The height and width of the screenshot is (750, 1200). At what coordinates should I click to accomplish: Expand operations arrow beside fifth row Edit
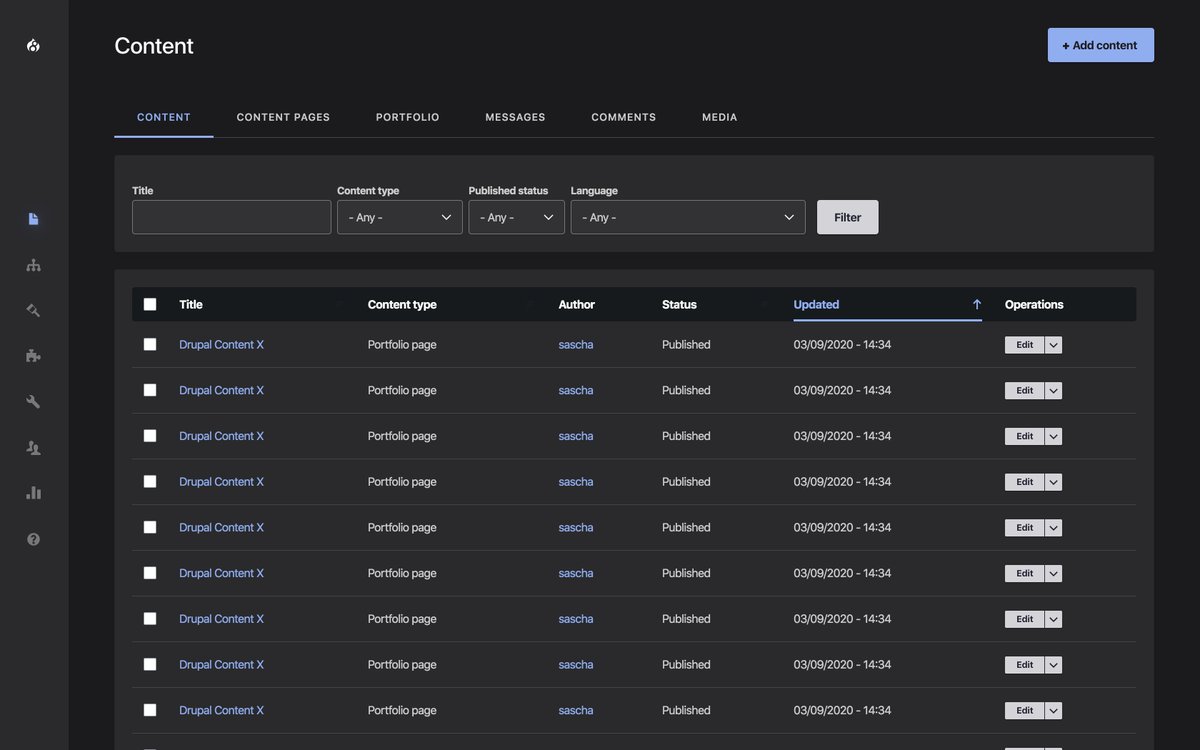click(x=1053, y=528)
